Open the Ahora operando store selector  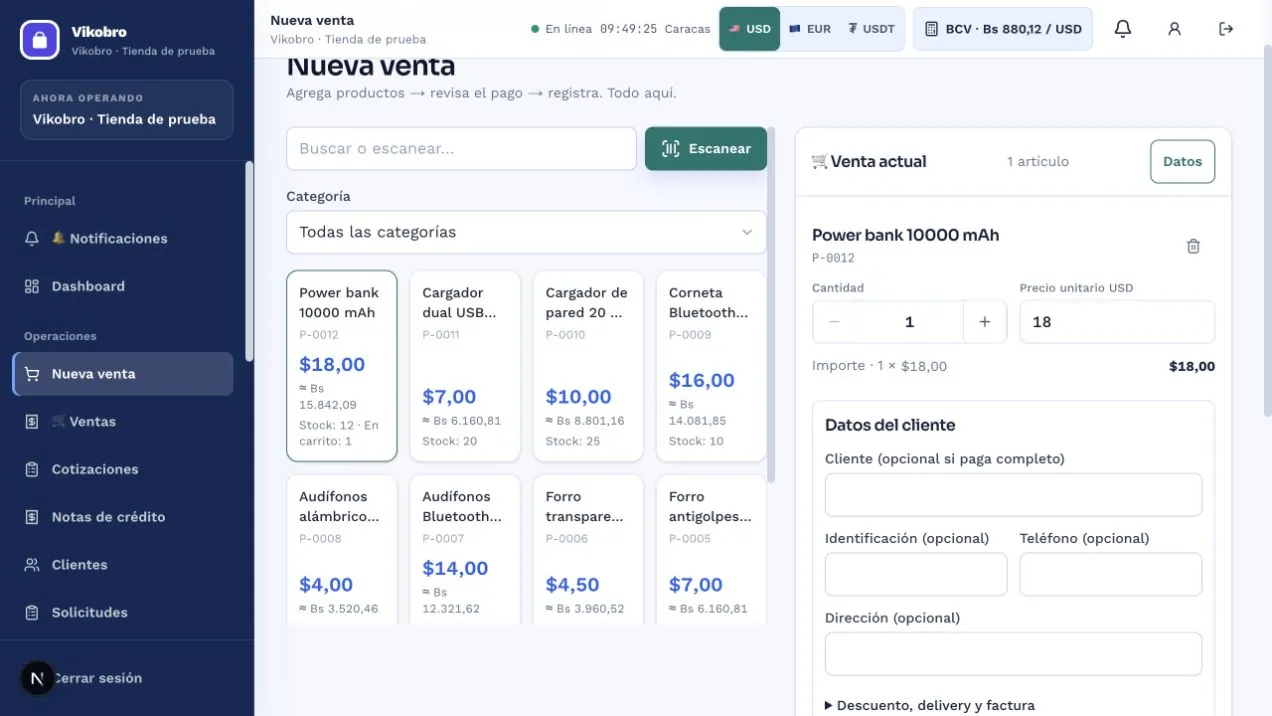127,110
